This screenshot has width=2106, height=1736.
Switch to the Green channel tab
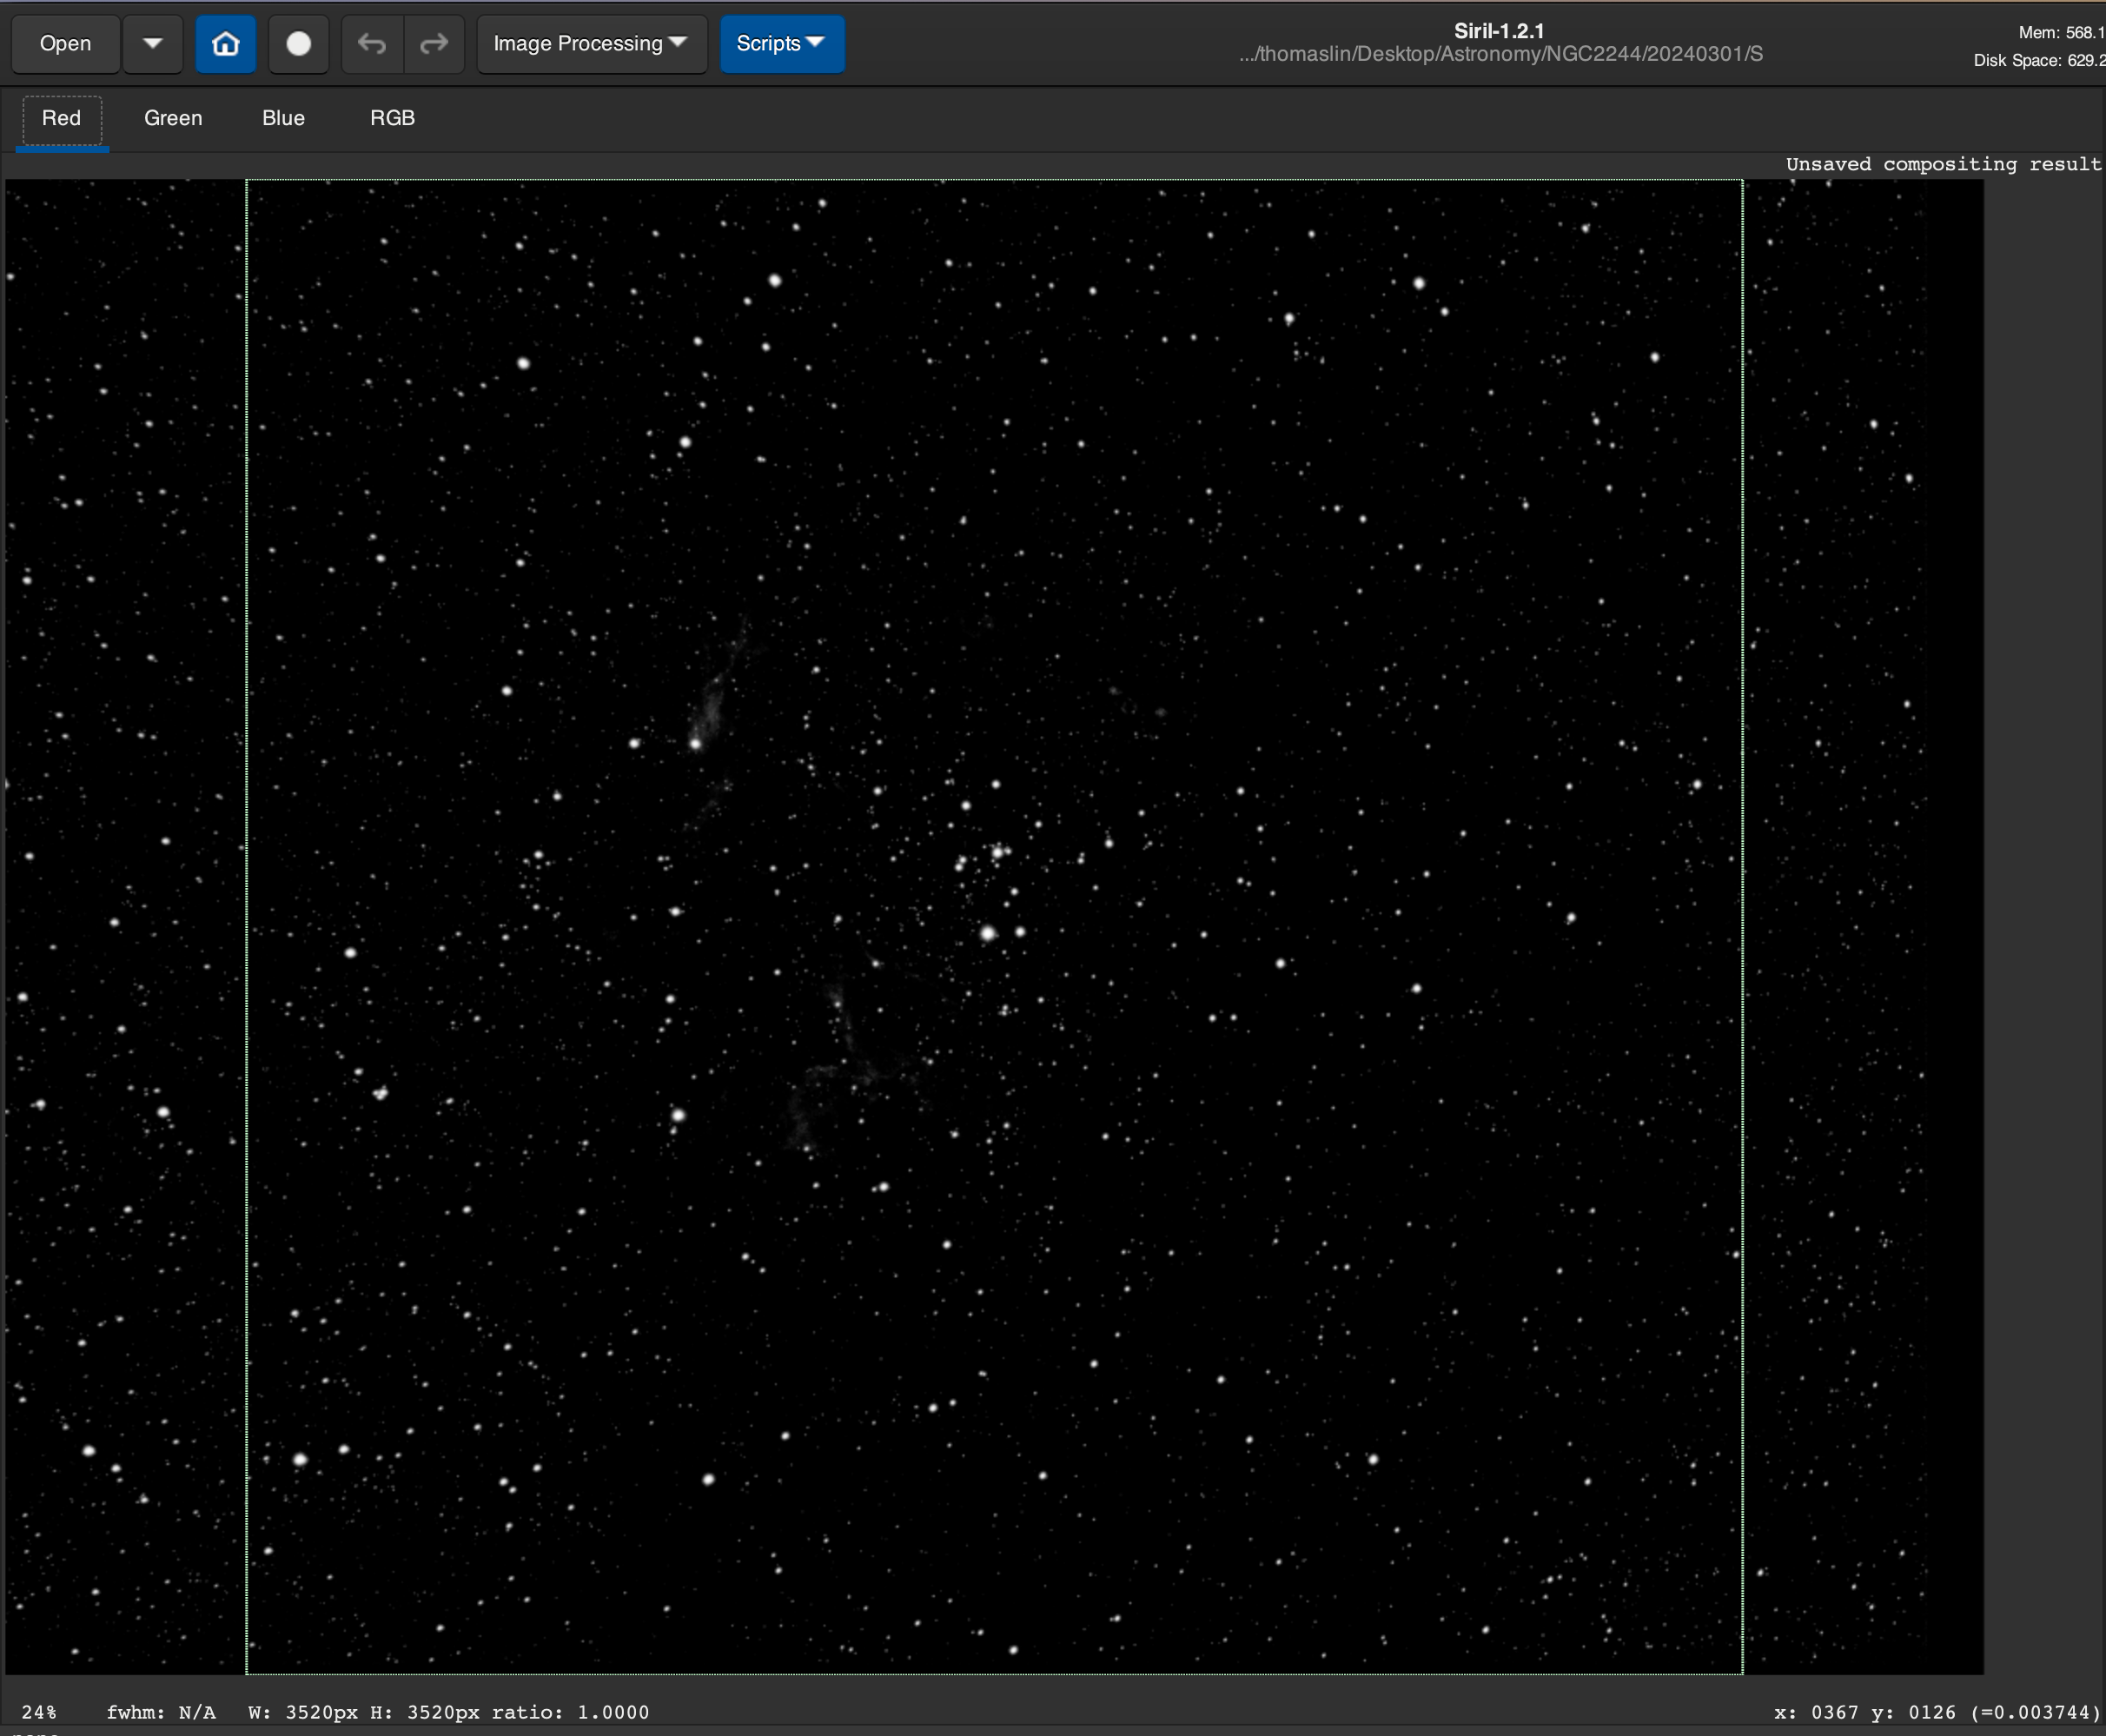173,118
